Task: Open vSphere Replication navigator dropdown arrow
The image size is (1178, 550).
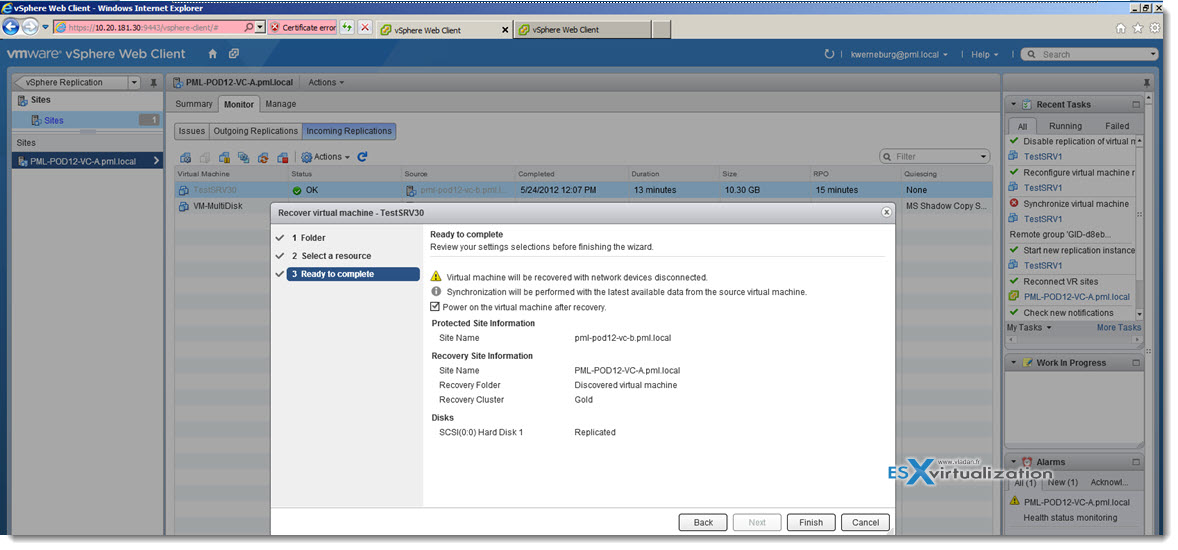Action: coord(134,83)
